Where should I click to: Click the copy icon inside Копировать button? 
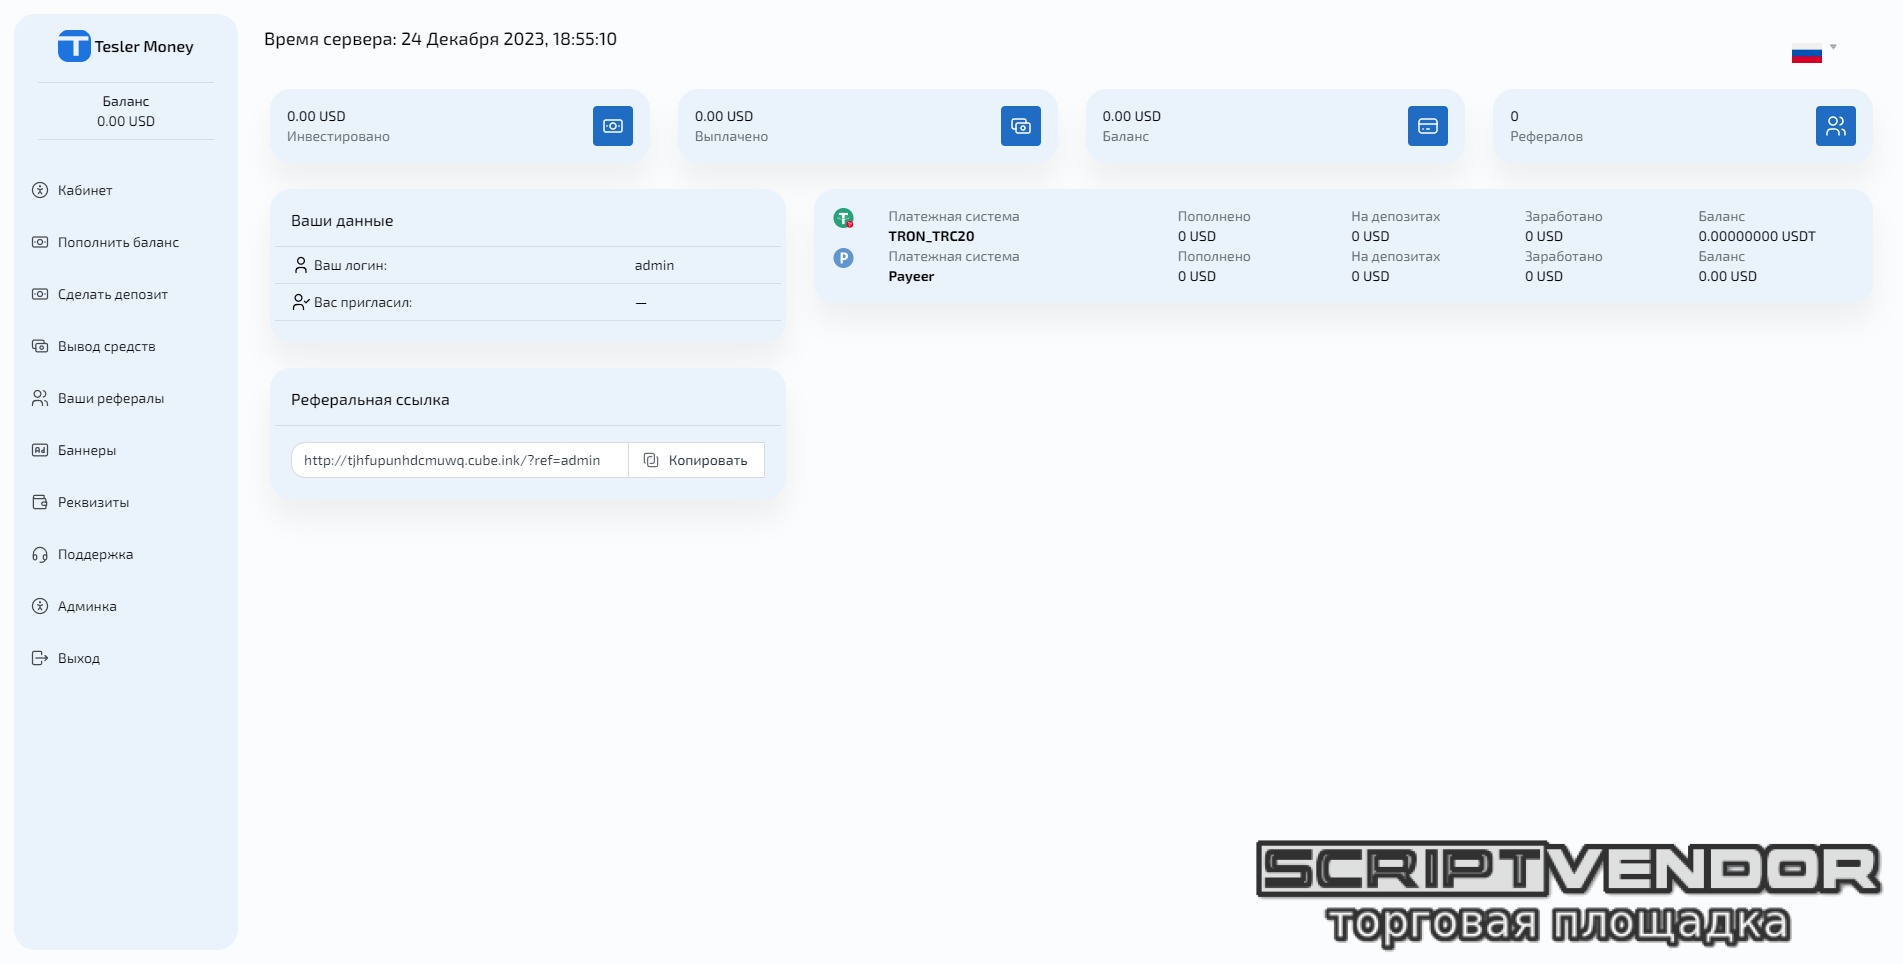[651, 460]
